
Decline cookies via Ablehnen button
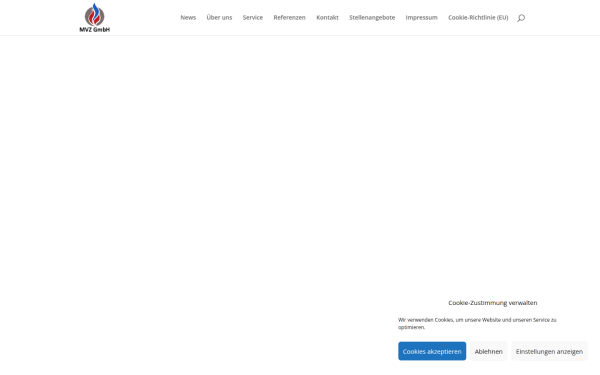(489, 351)
